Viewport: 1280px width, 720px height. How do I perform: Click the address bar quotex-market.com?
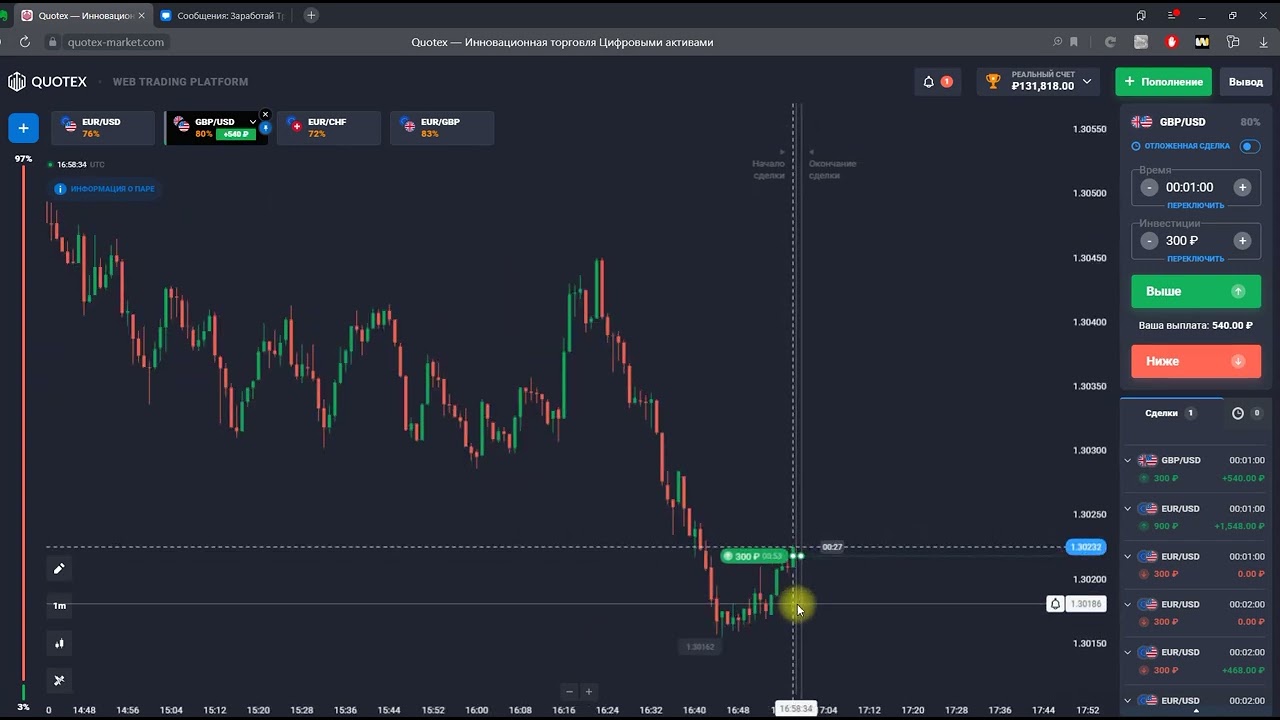tap(116, 42)
